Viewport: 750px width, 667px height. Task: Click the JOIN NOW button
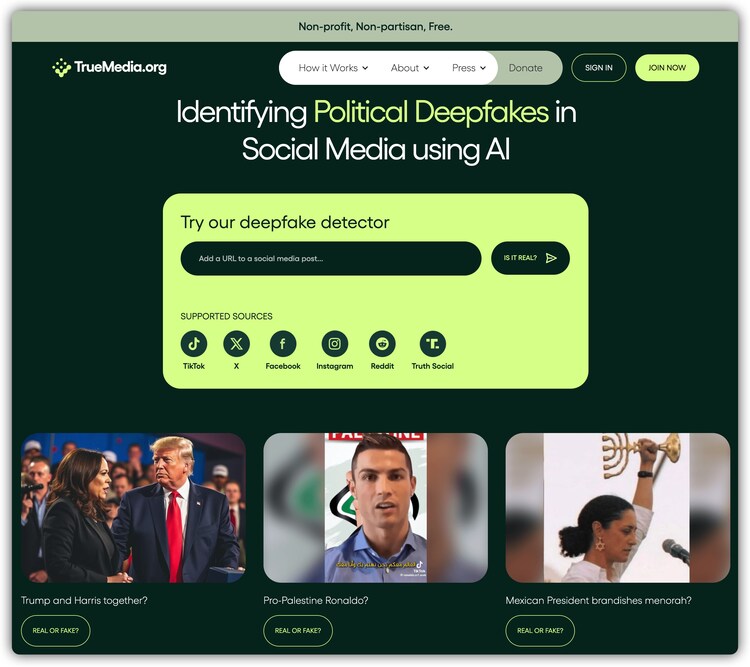(x=667, y=68)
